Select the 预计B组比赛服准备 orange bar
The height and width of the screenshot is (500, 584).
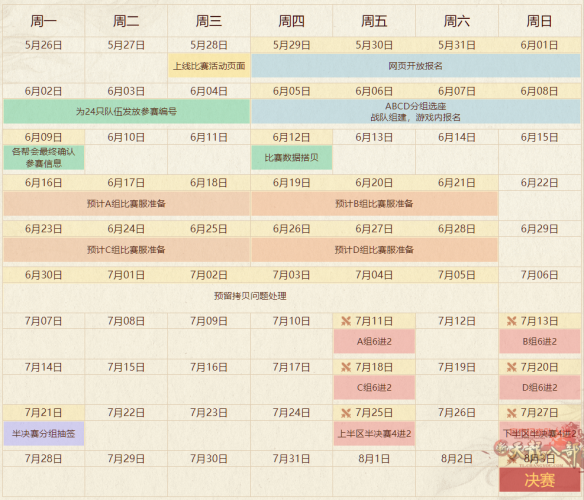(x=374, y=203)
